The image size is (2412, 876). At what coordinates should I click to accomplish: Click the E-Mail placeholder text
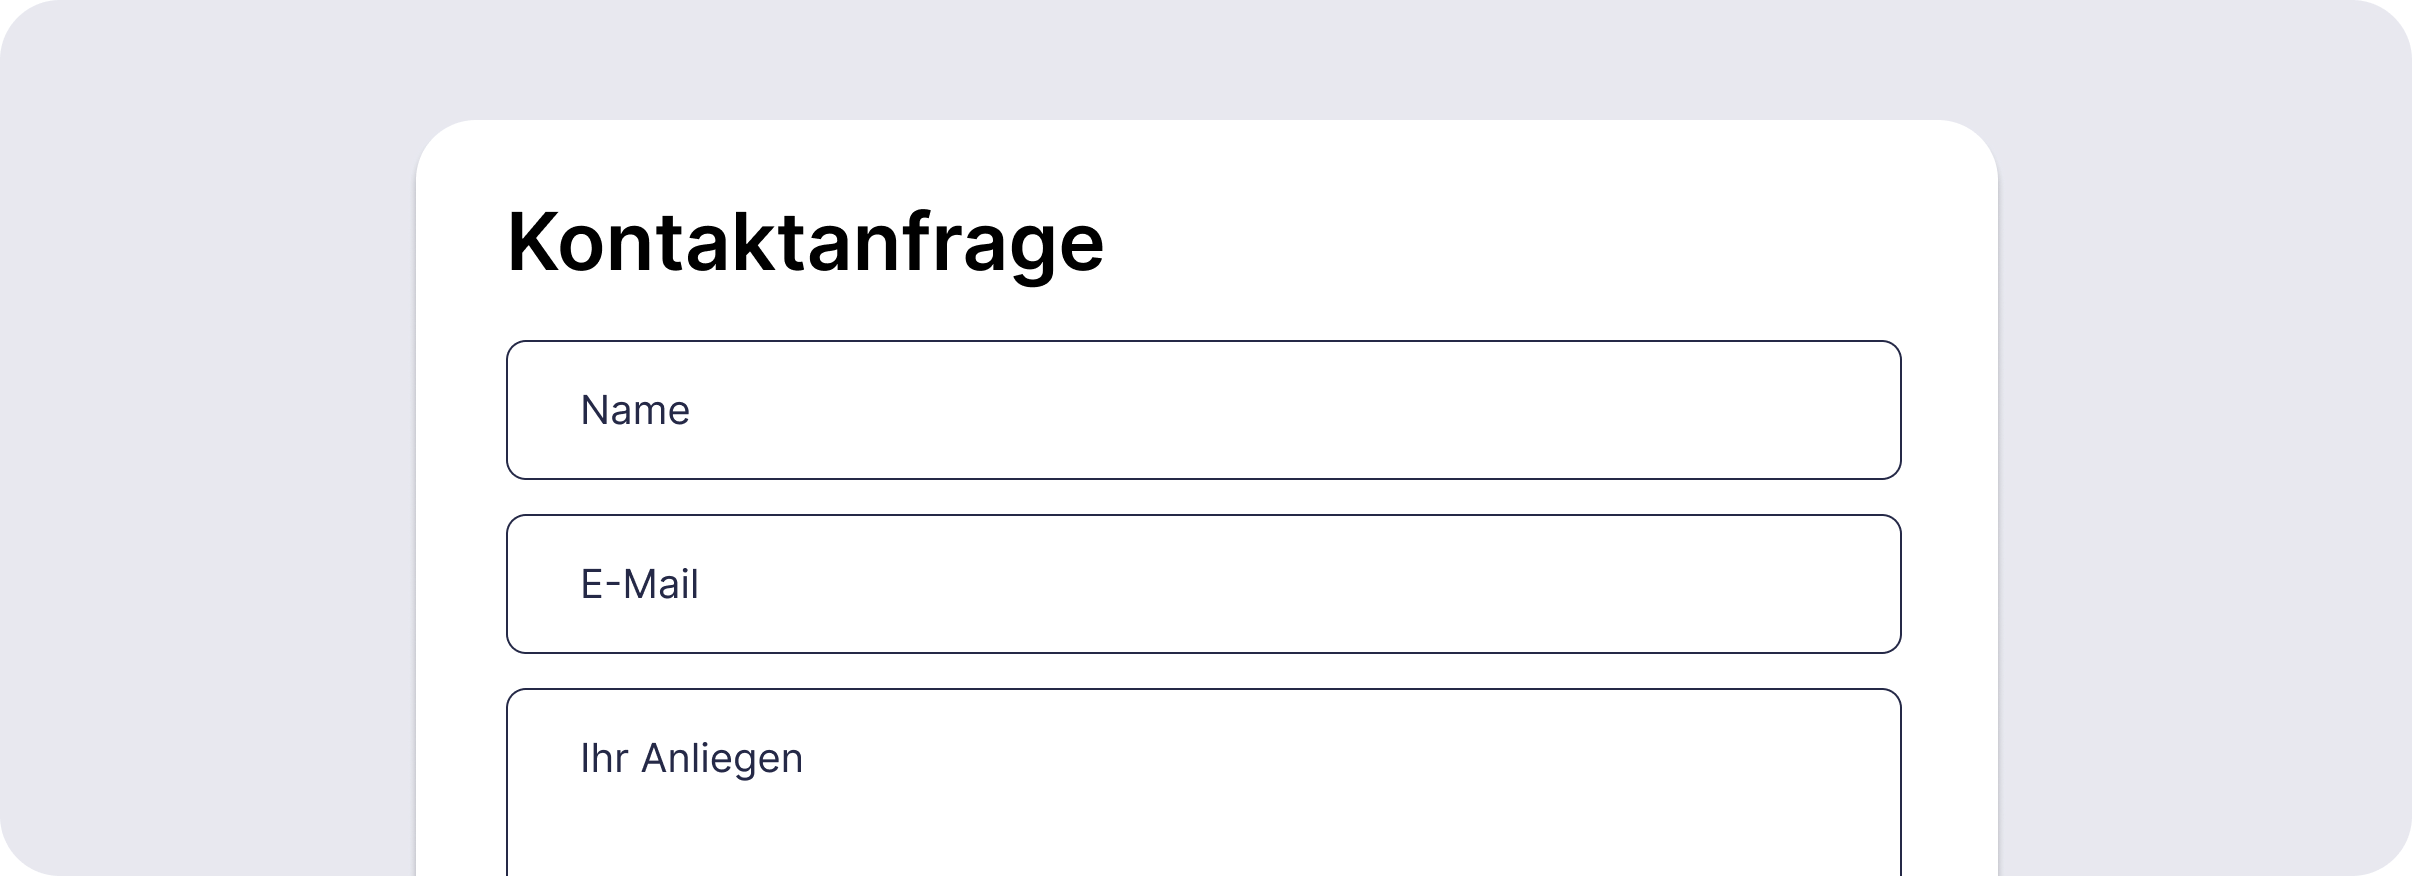point(640,583)
